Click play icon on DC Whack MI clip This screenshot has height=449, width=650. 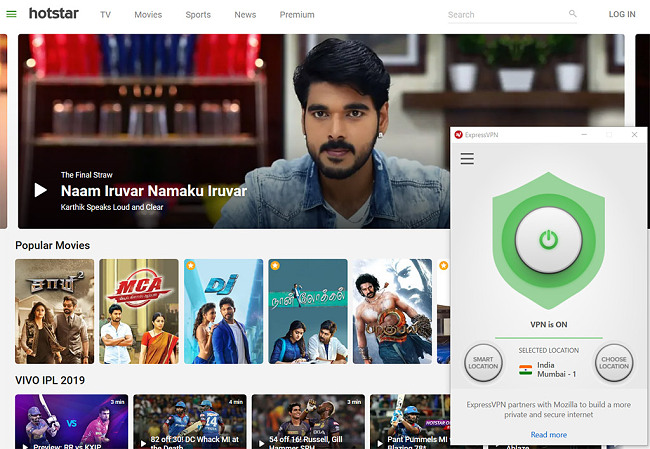143,444
